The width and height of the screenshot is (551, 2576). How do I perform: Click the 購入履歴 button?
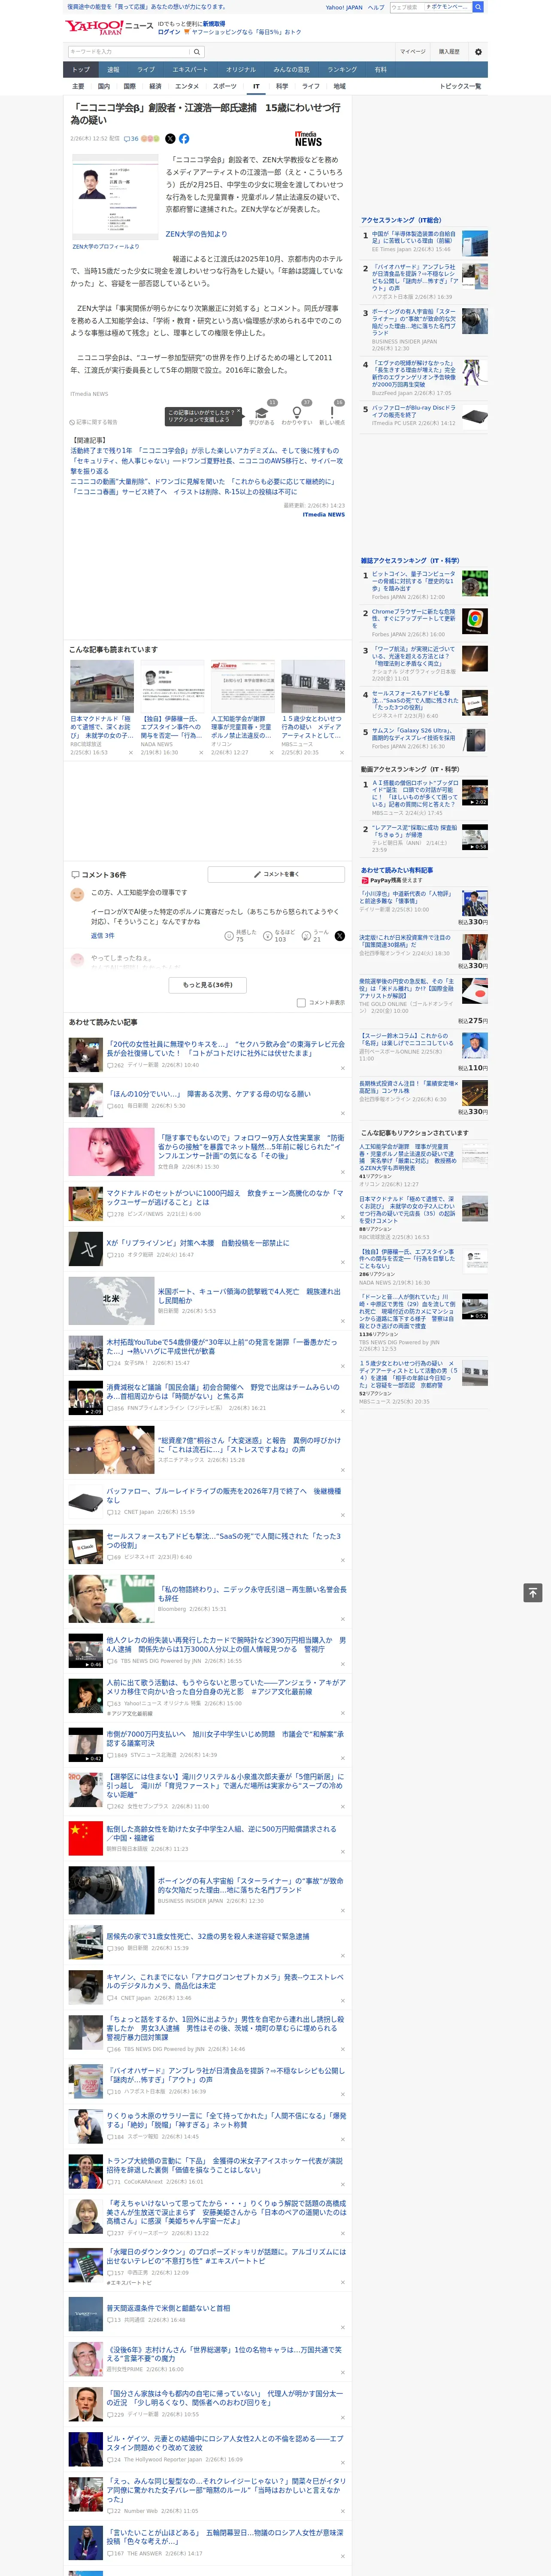pos(449,52)
